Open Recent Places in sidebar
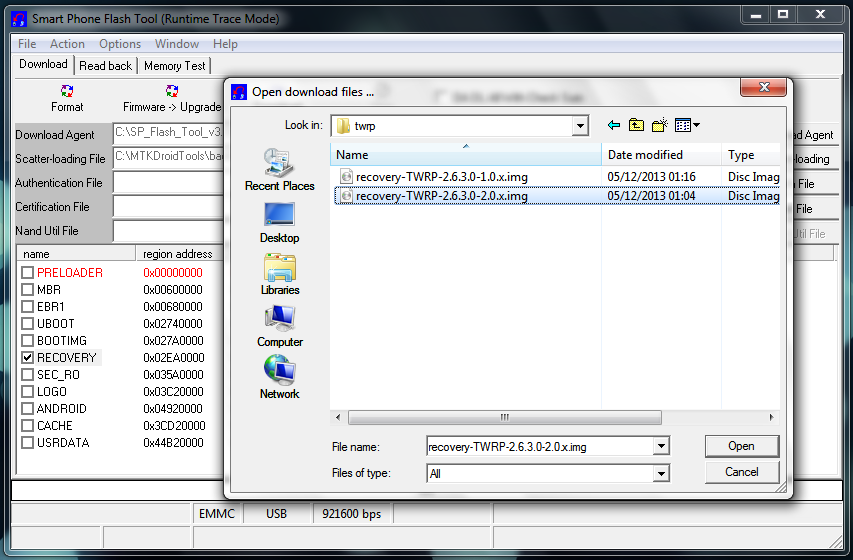Viewport: 853px width, 560px height. coord(280,169)
